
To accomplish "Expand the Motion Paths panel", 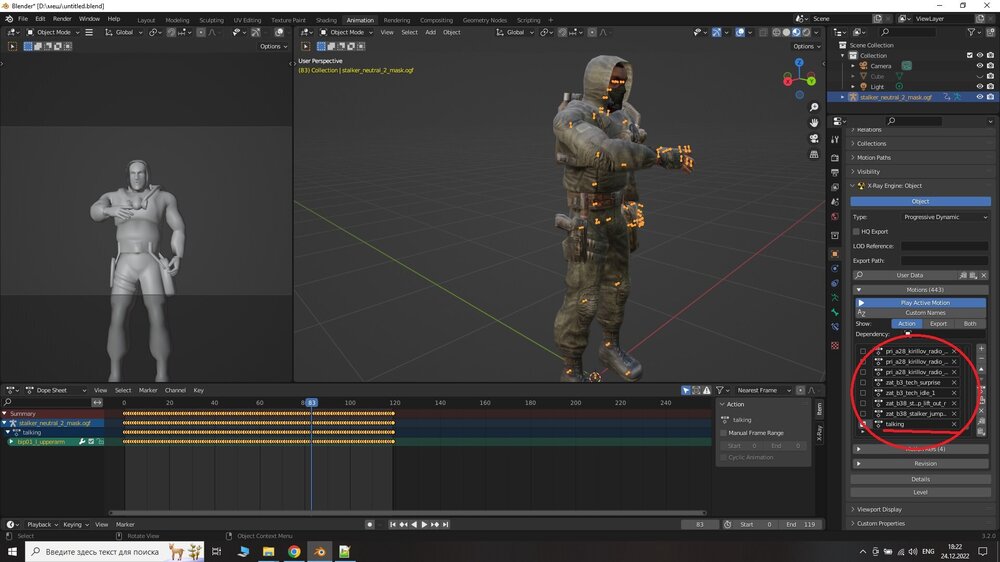I will click(x=873, y=157).
